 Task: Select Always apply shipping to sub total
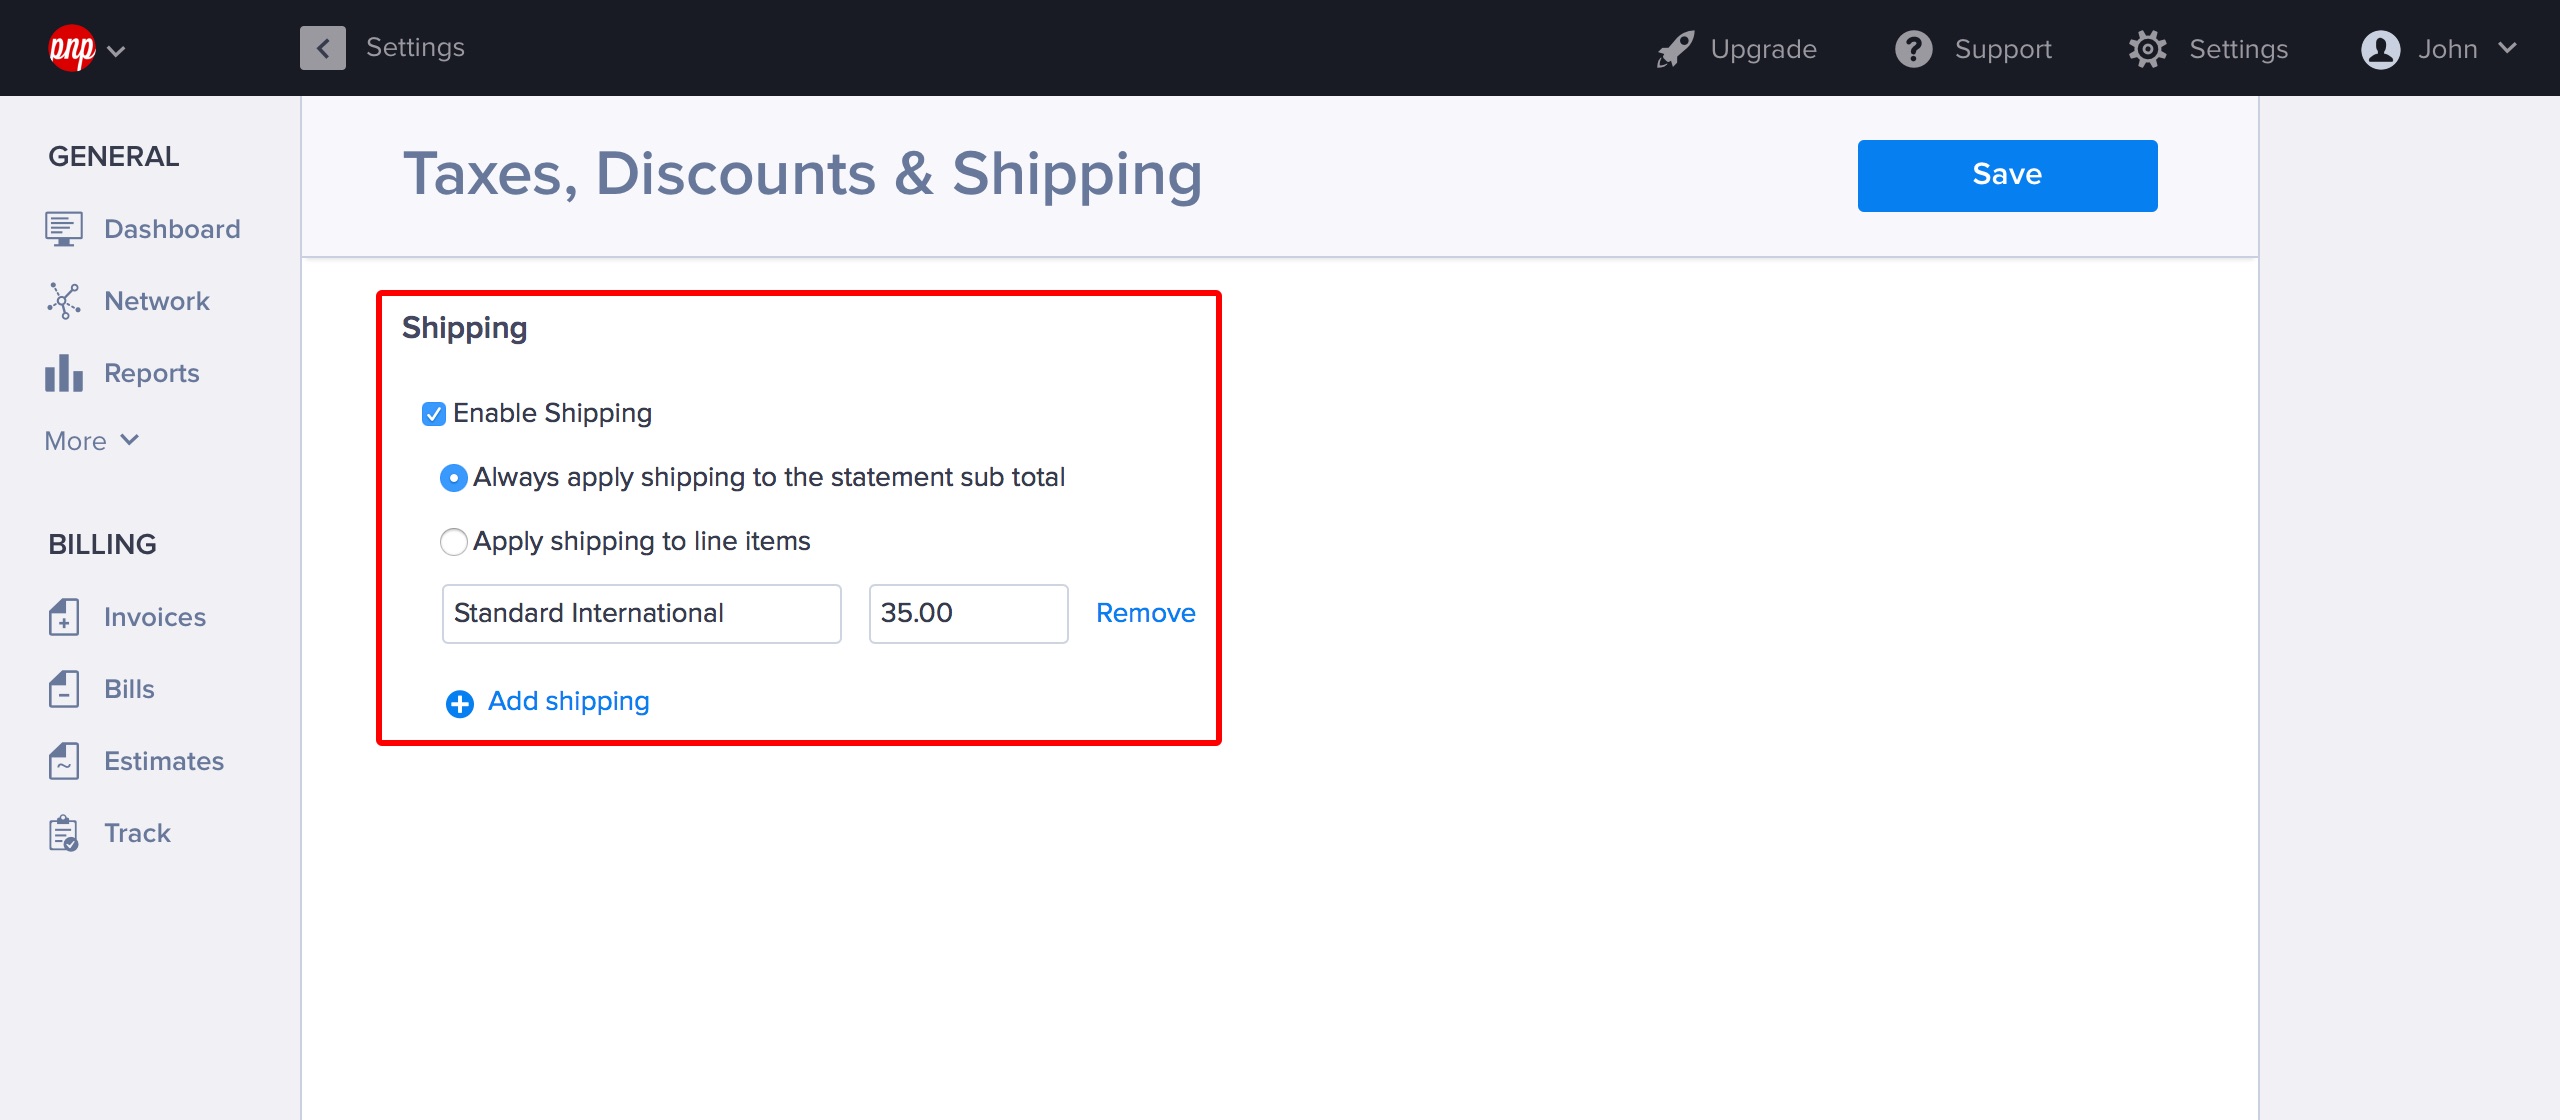point(454,478)
